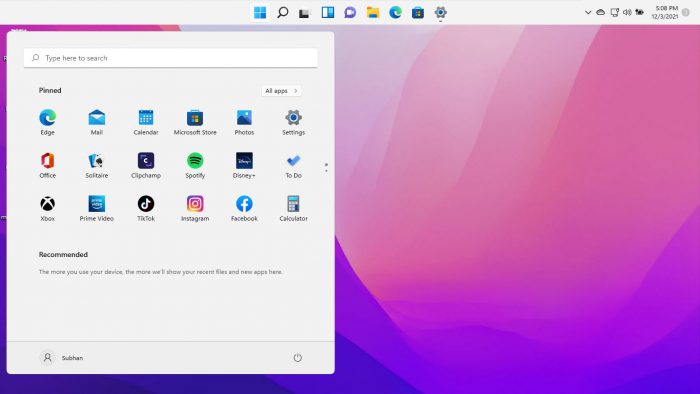Screen dimensions: 700x394
Task: Open Edge browser from the taskbar
Action: [395, 12]
